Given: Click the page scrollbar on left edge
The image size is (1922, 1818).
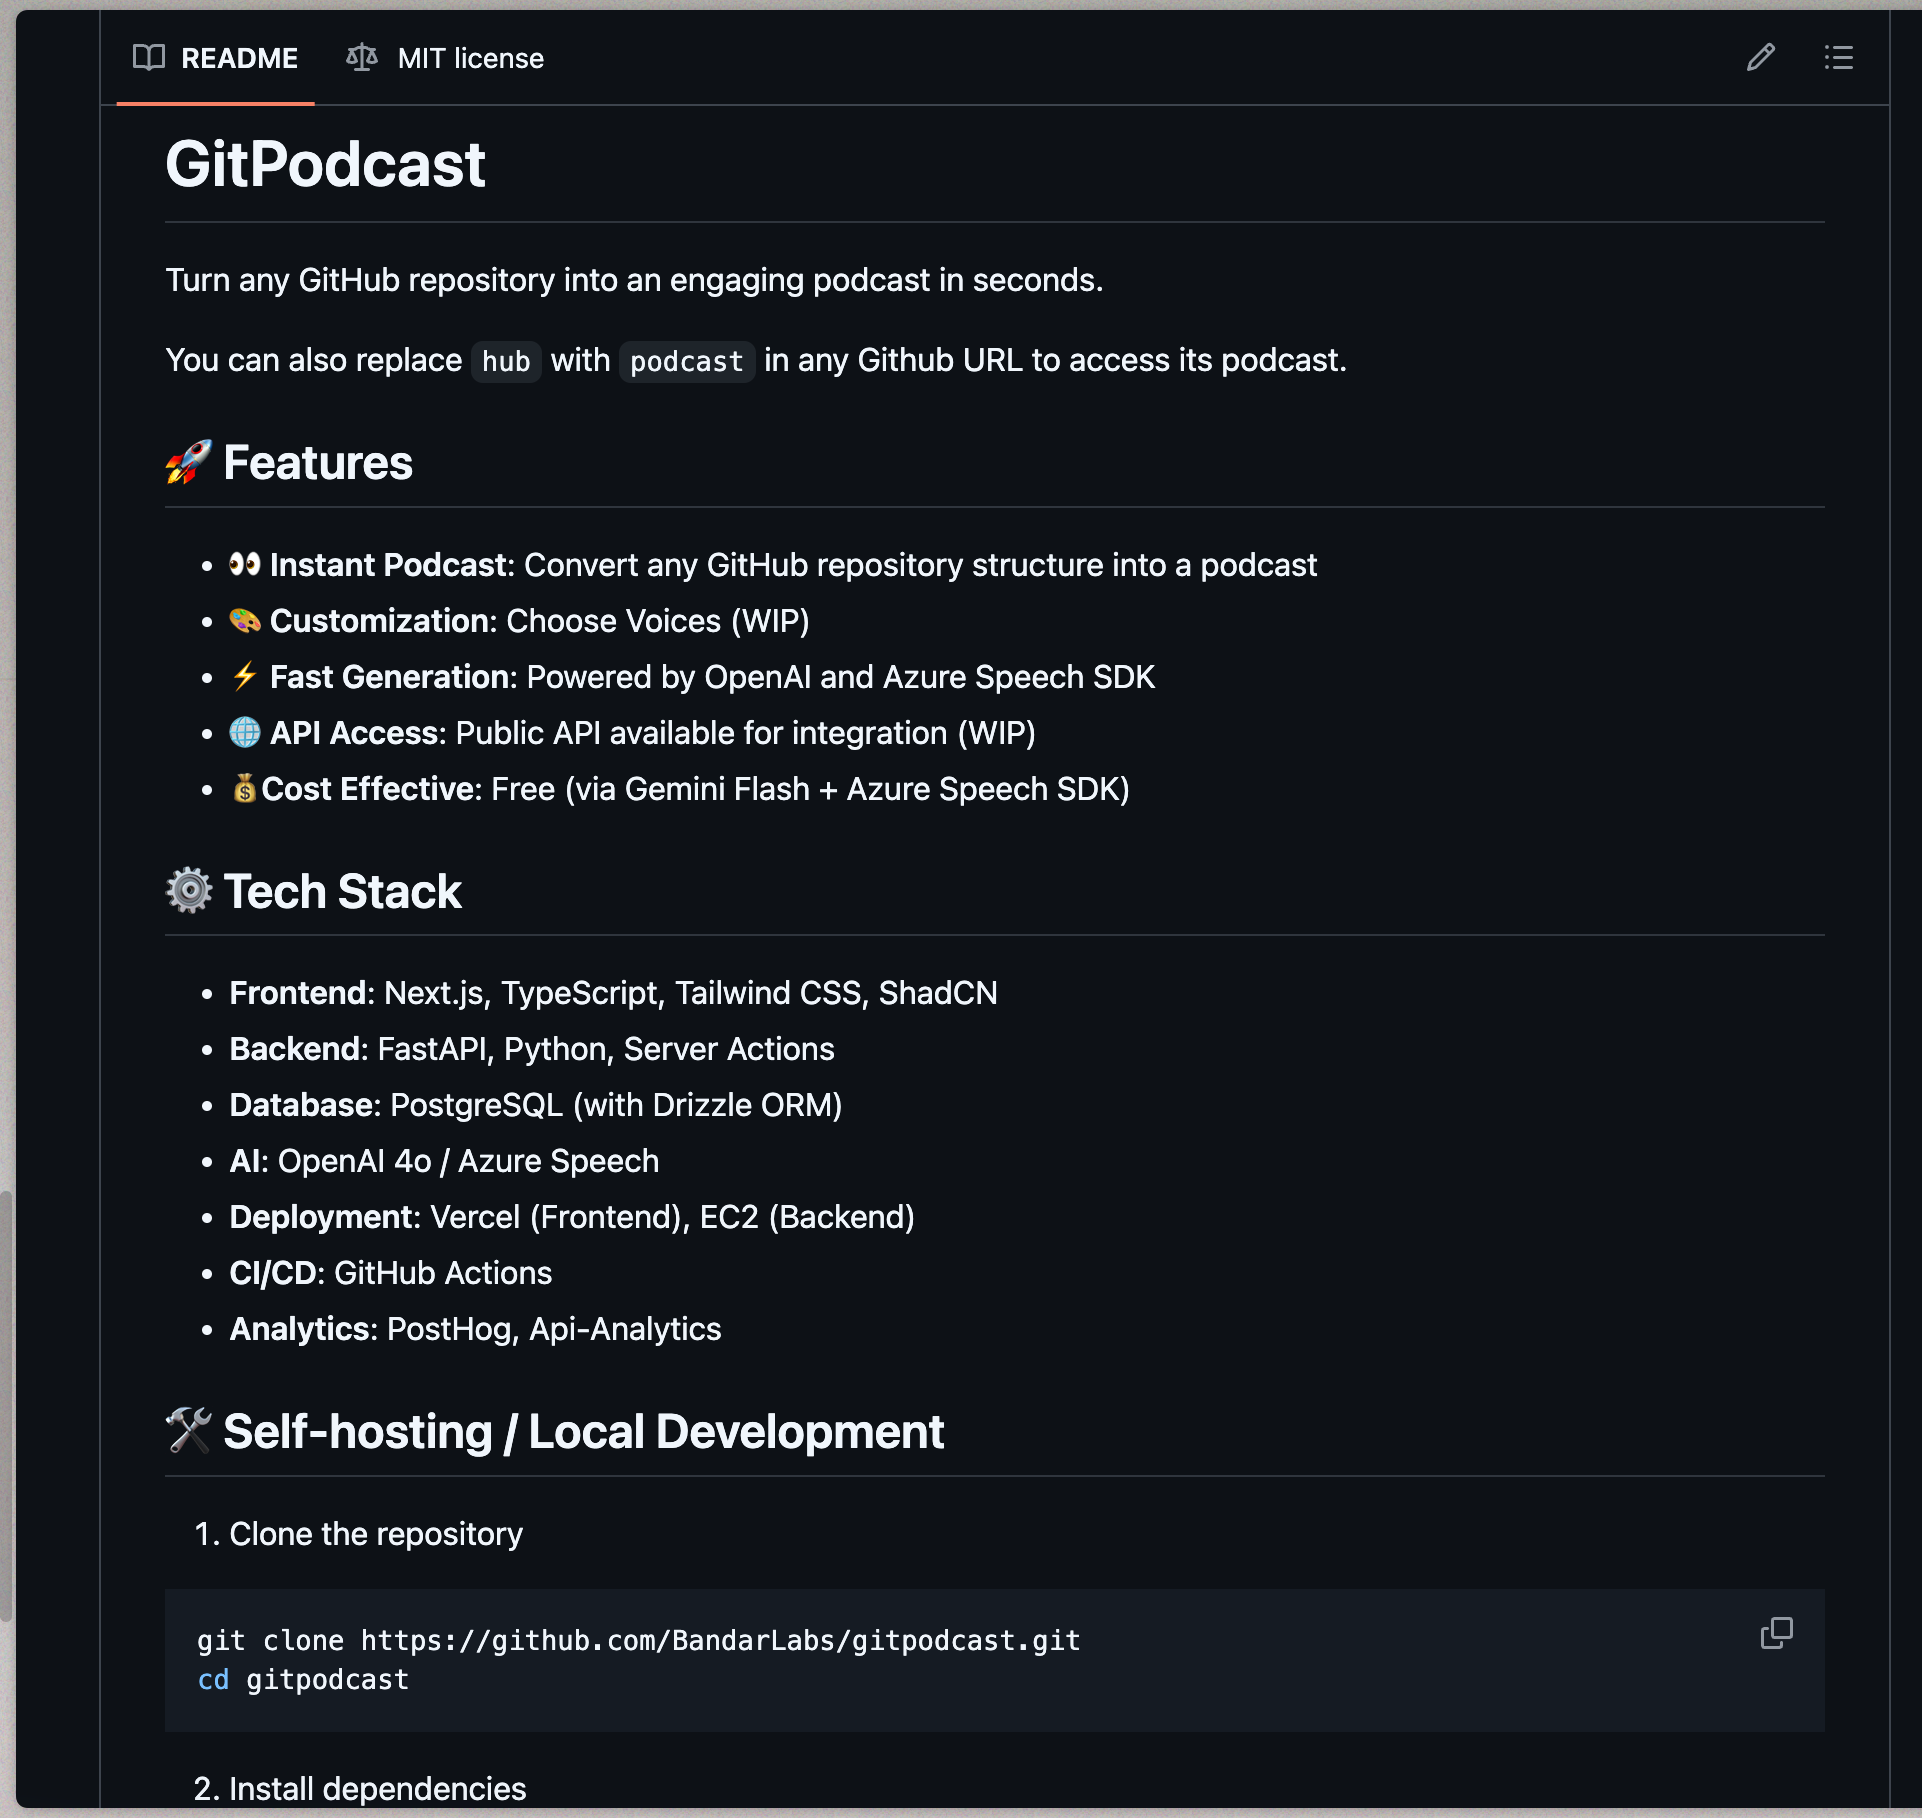Looking at the screenshot, I should click(x=6, y=1405).
